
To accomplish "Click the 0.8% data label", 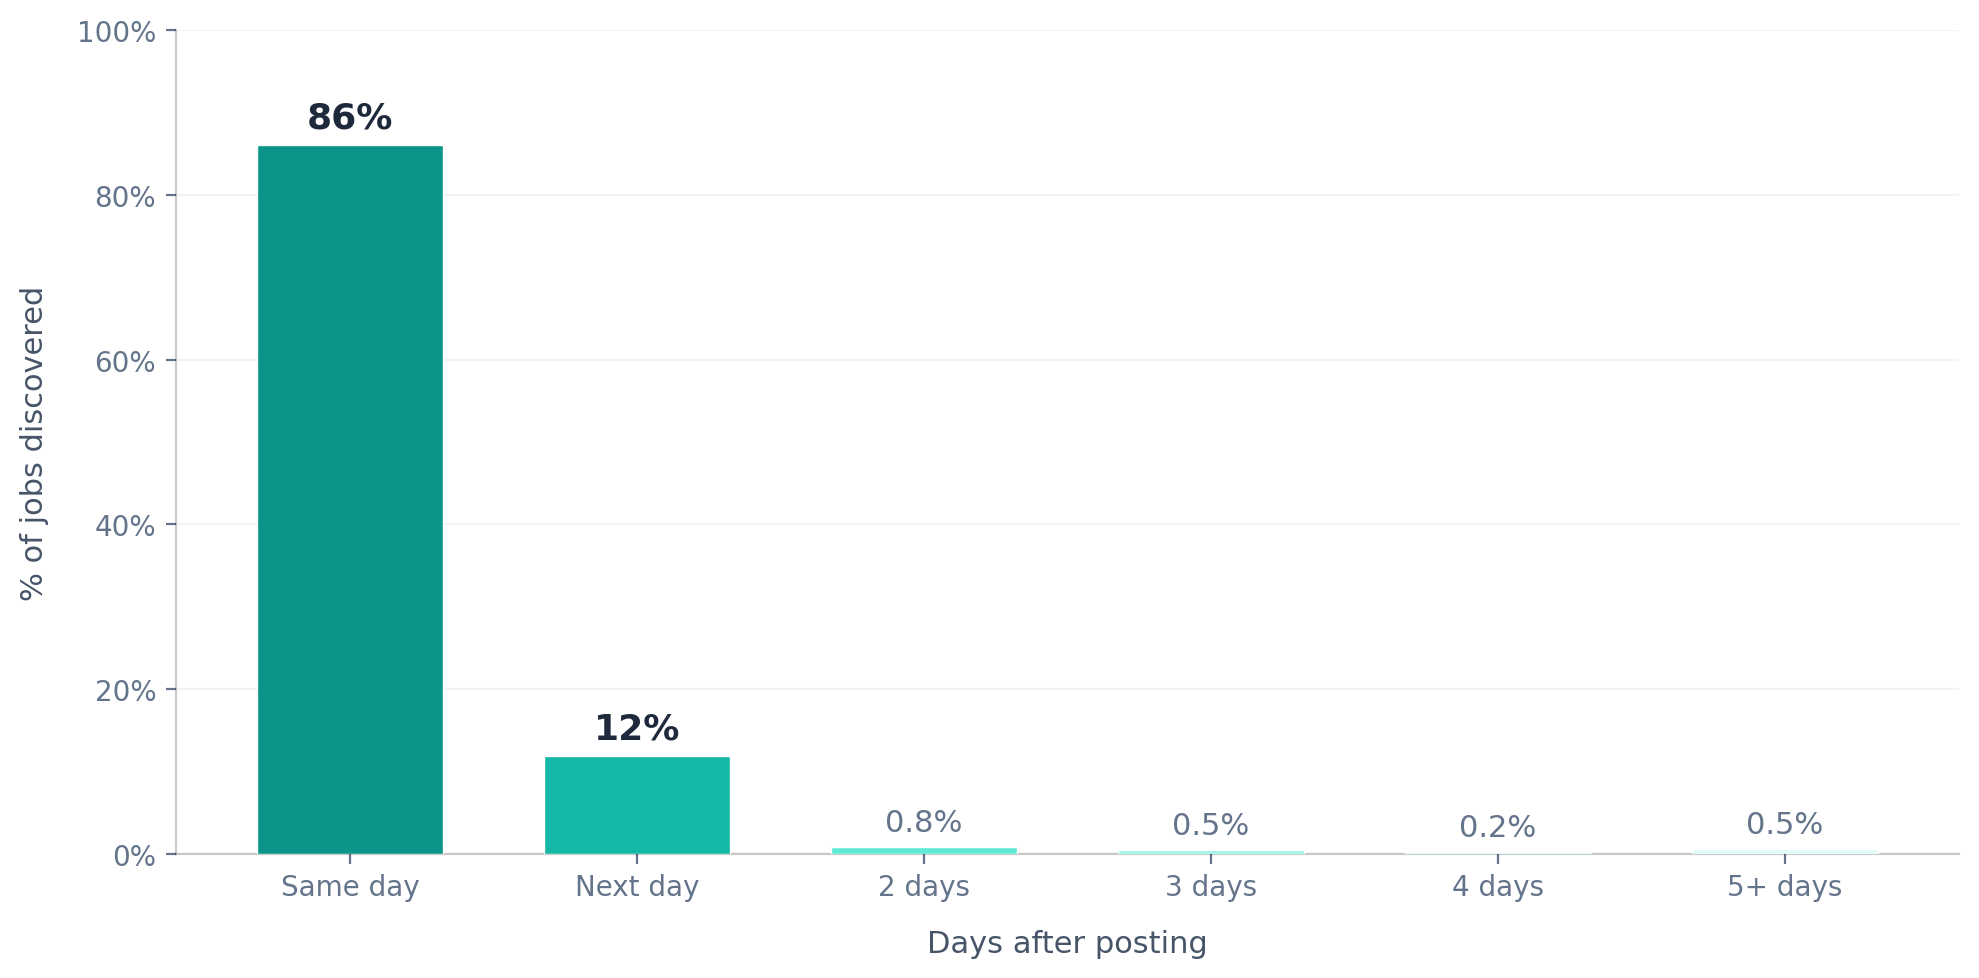I will coord(923,822).
